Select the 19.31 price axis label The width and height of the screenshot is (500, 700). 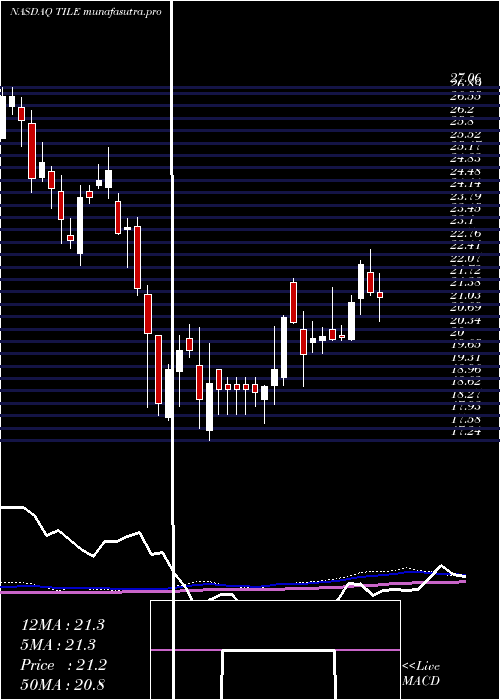tap(466, 357)
